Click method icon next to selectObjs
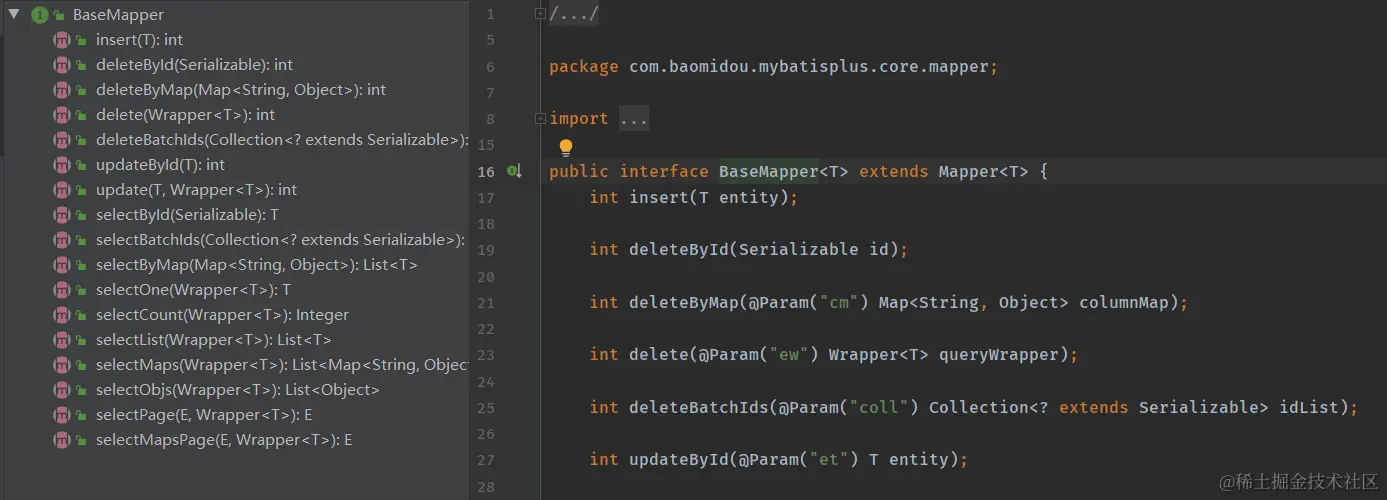This screenshot has height=500, width=1387. click(62, 390)
